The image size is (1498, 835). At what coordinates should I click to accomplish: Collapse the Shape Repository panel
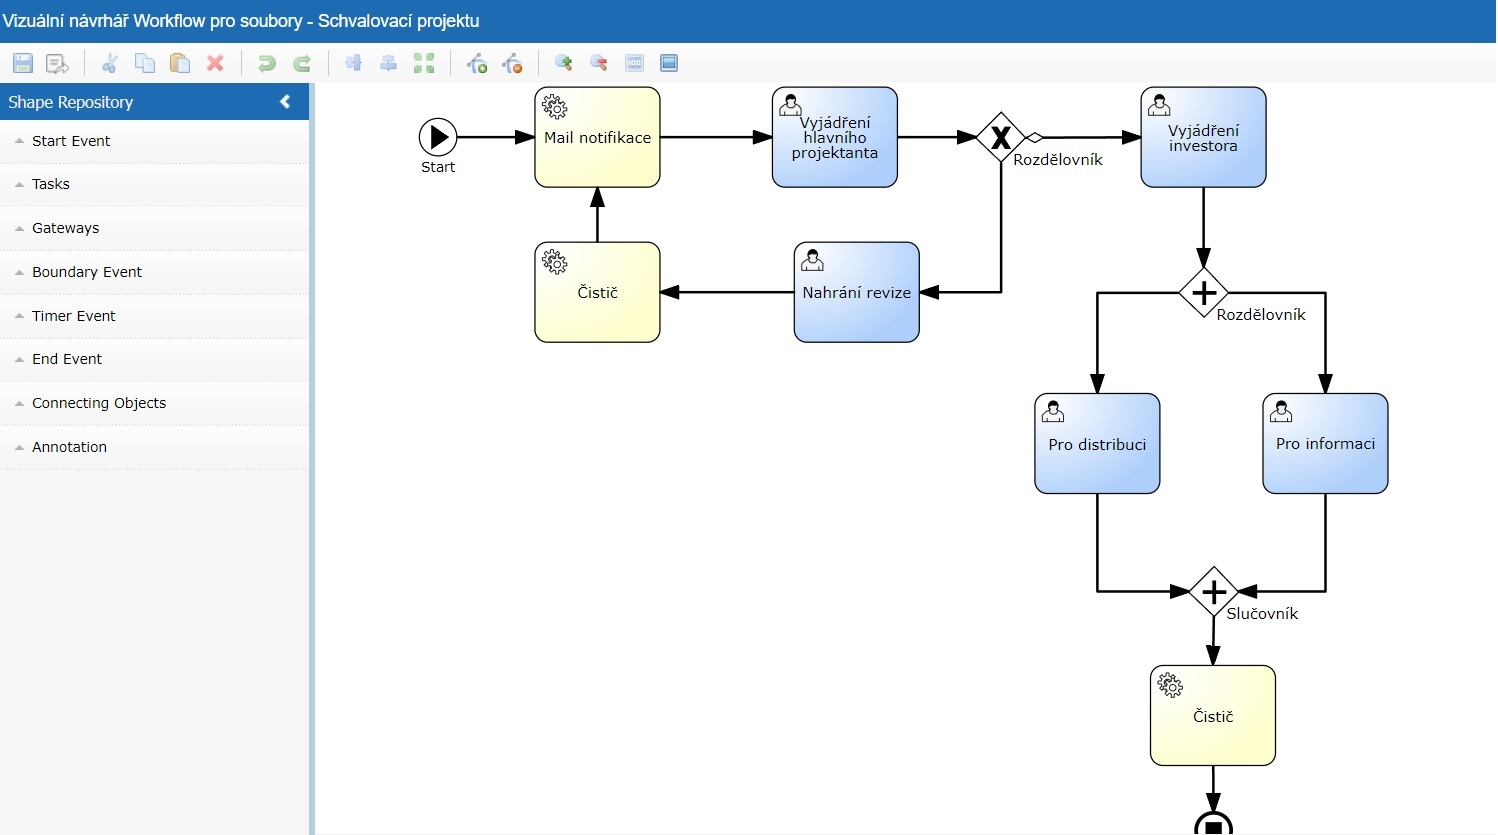pyautogui.click(x=285, y=102)
